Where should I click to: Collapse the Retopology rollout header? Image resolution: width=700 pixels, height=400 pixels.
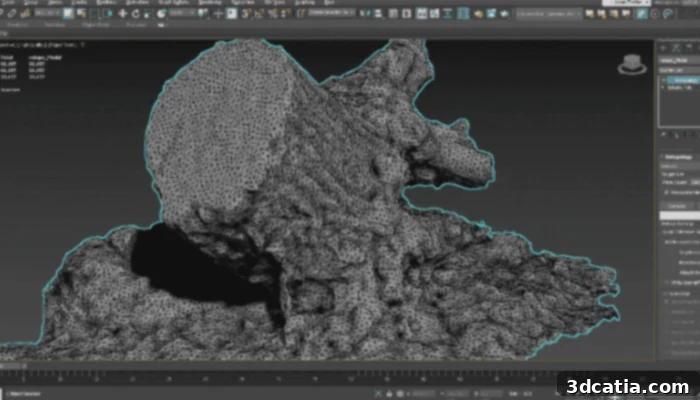tap(679, 157)
